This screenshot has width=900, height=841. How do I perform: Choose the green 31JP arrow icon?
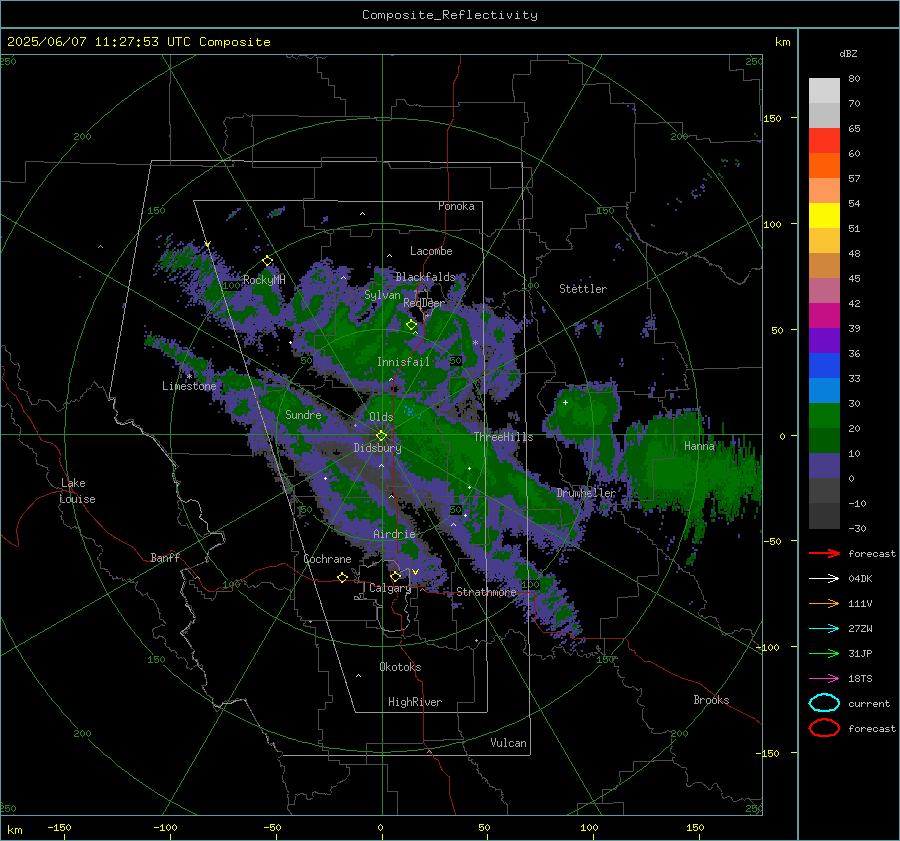(x=824, y=653)
